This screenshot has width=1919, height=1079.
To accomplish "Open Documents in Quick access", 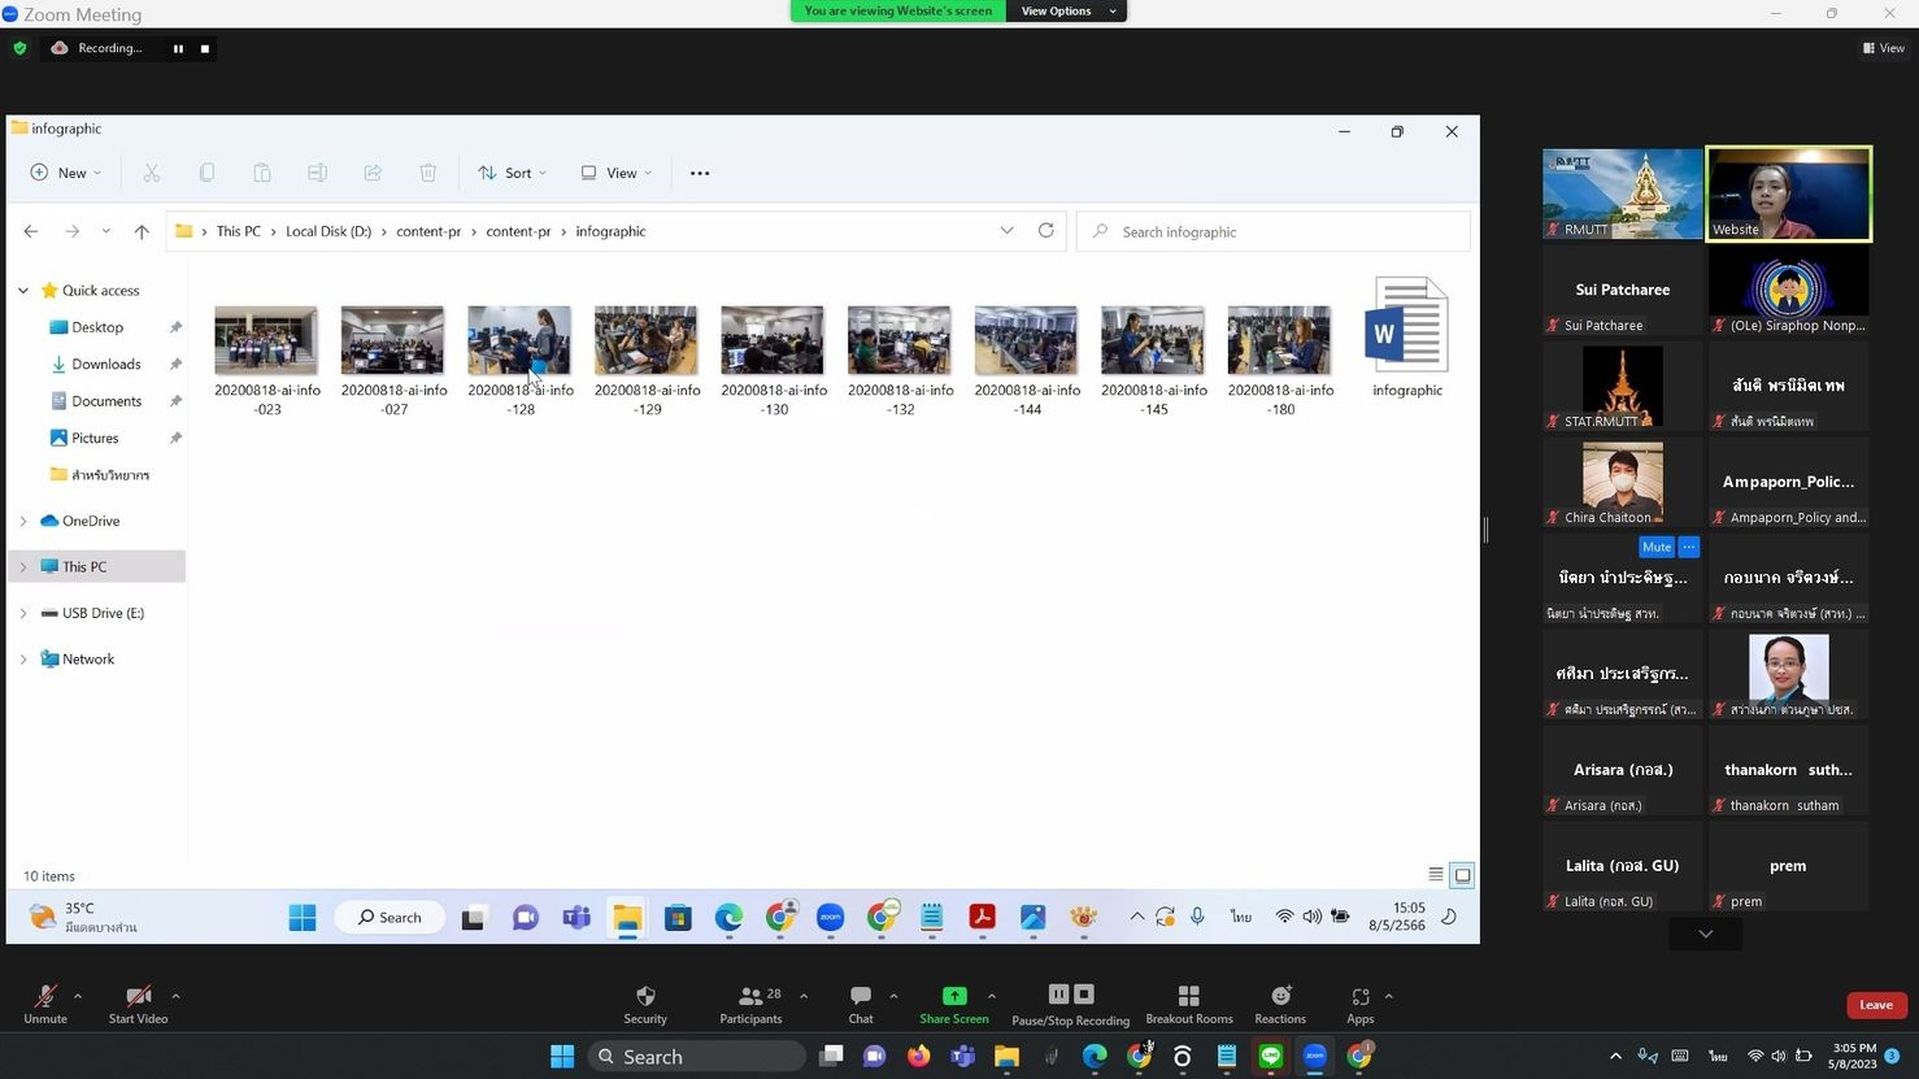I will coord(106,401).
